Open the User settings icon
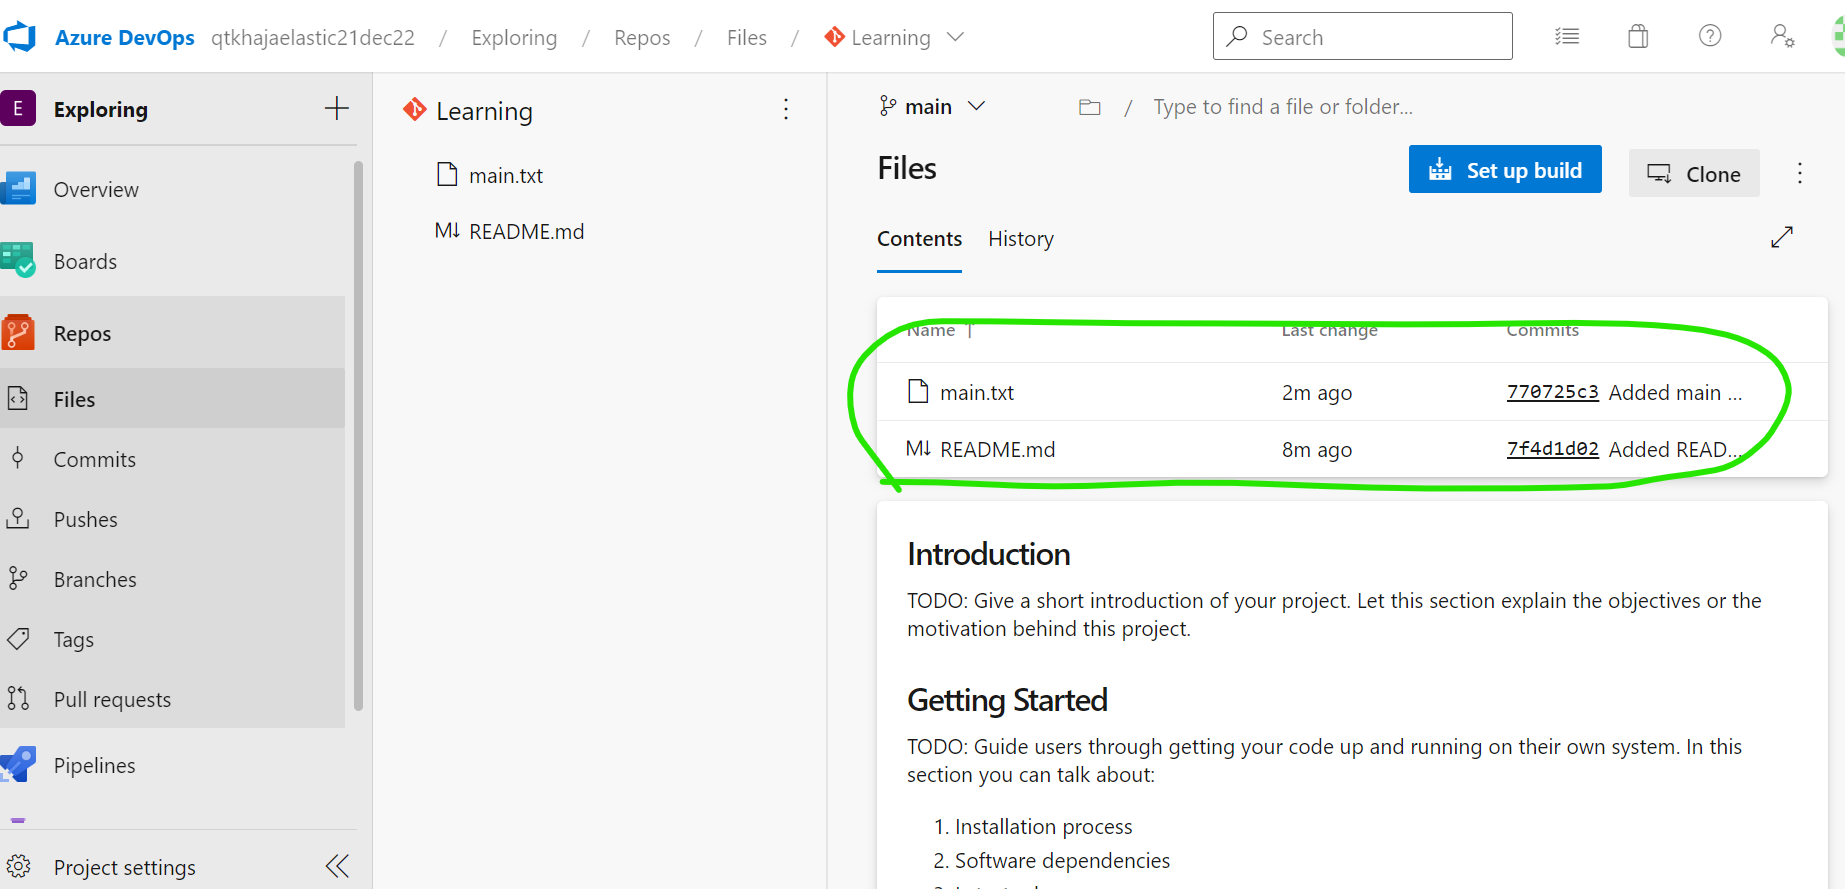Screen dimensions: 1845x889 click(x=1782, y=37)
